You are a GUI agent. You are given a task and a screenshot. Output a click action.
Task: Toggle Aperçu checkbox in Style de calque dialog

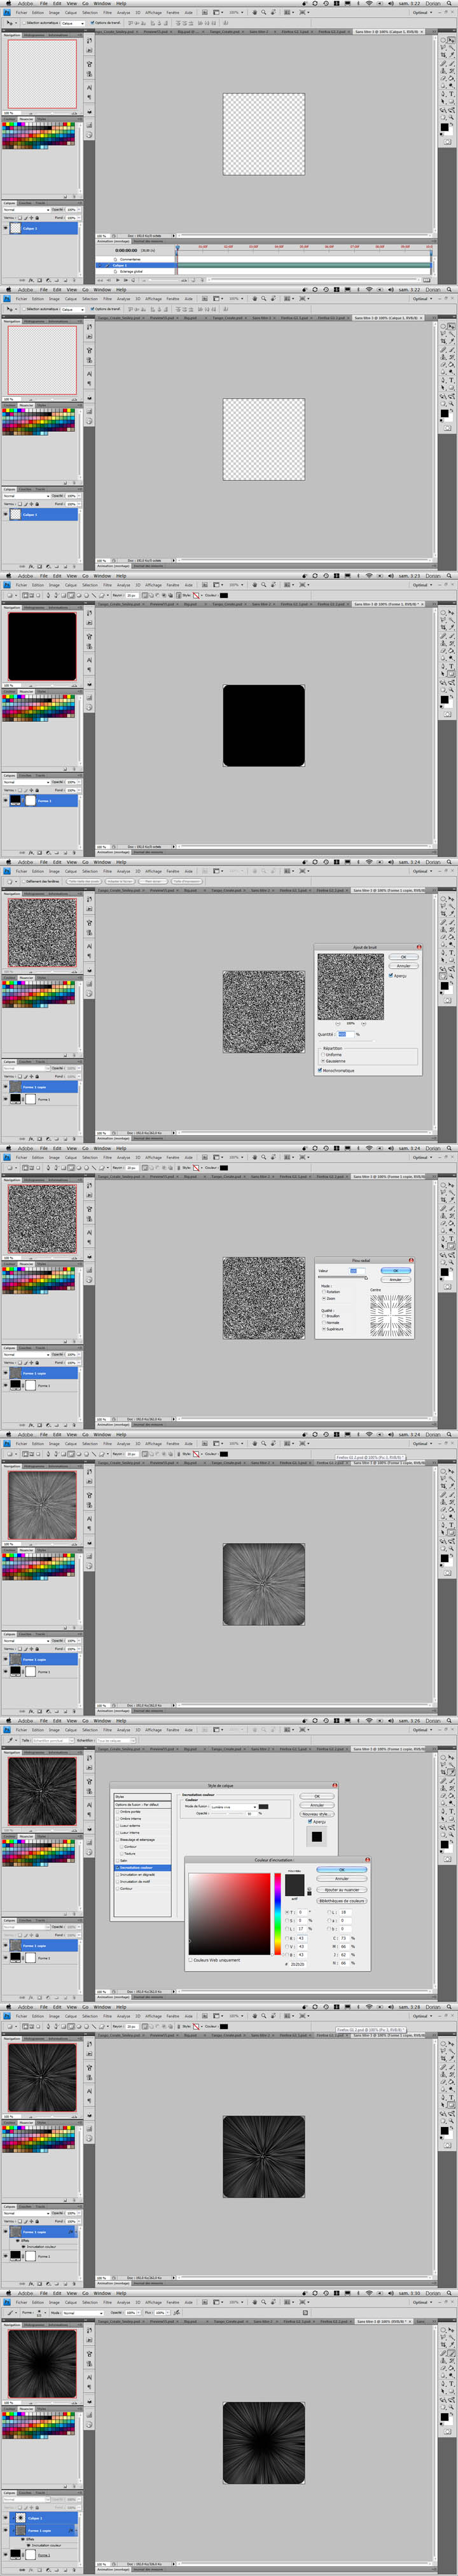coord(310,1822)
